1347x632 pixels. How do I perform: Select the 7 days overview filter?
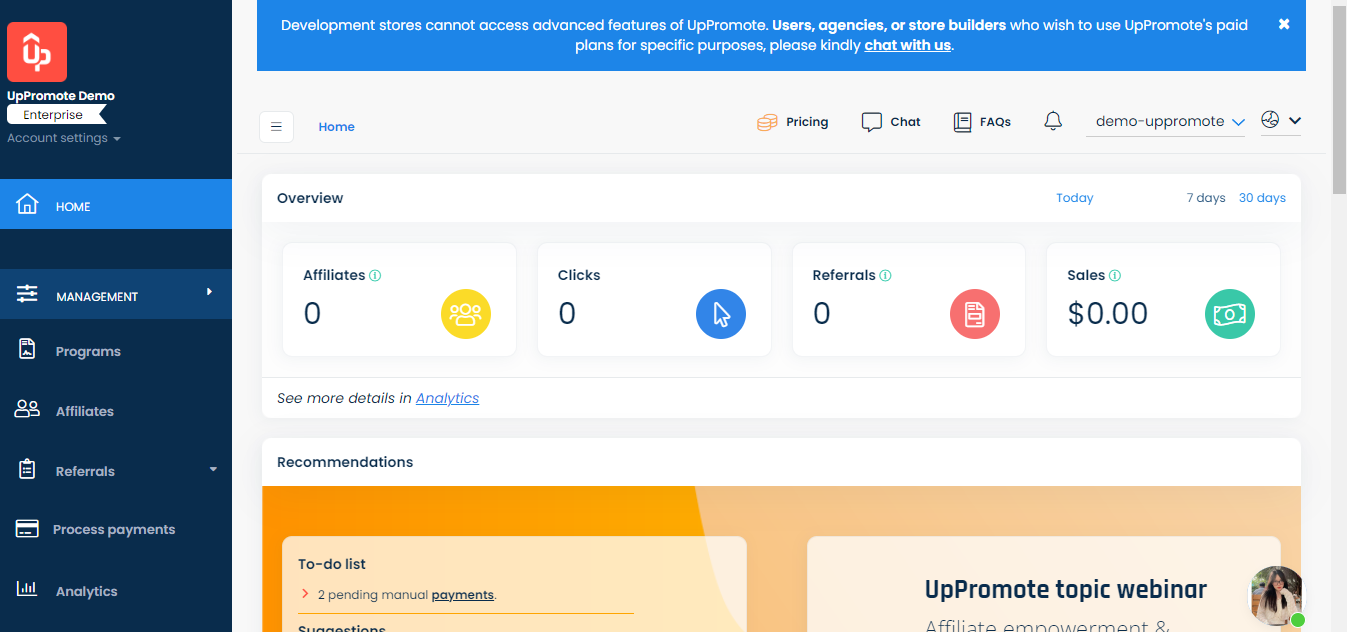pos(1206,198)
